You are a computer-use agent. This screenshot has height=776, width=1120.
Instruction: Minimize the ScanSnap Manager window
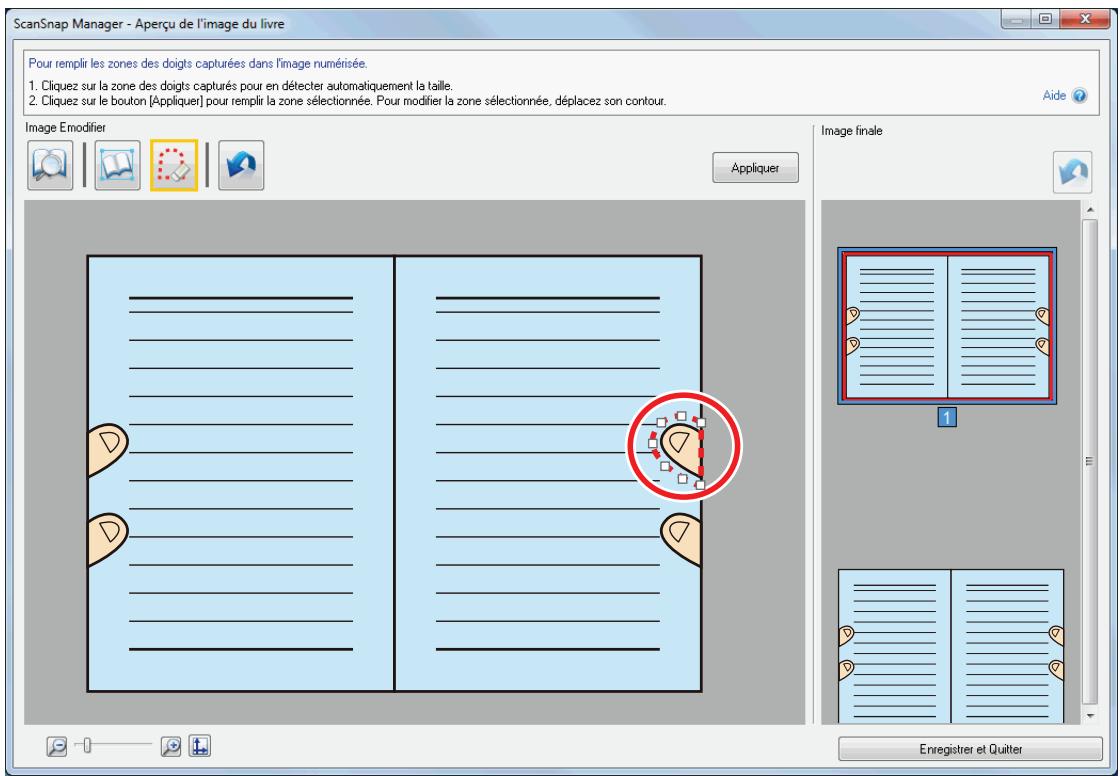point(1017,19)
